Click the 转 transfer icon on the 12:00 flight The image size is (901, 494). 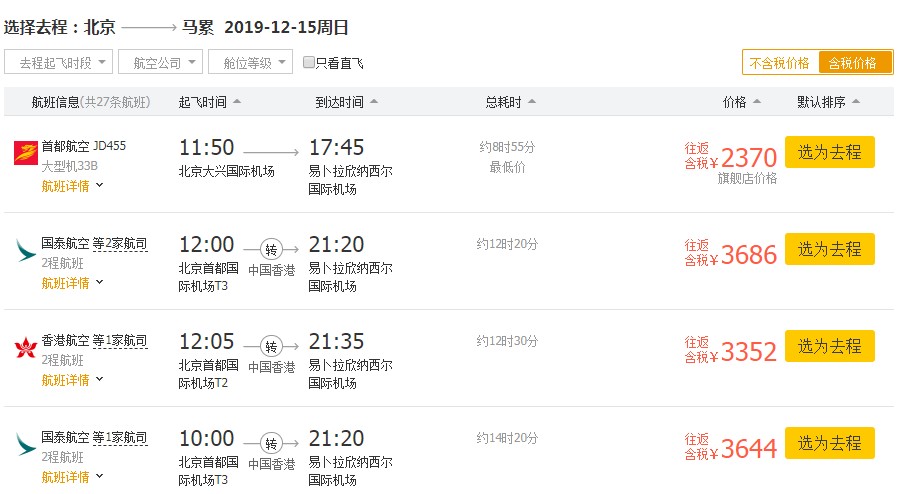tap(271, 249)
